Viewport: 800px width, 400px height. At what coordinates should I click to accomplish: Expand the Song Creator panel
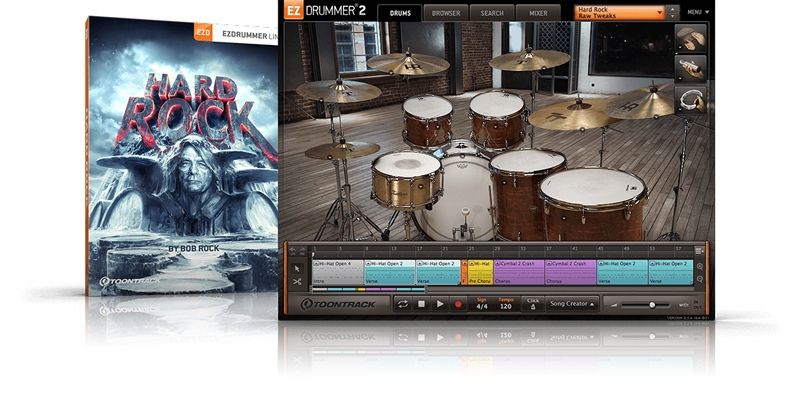pos(571,303)
